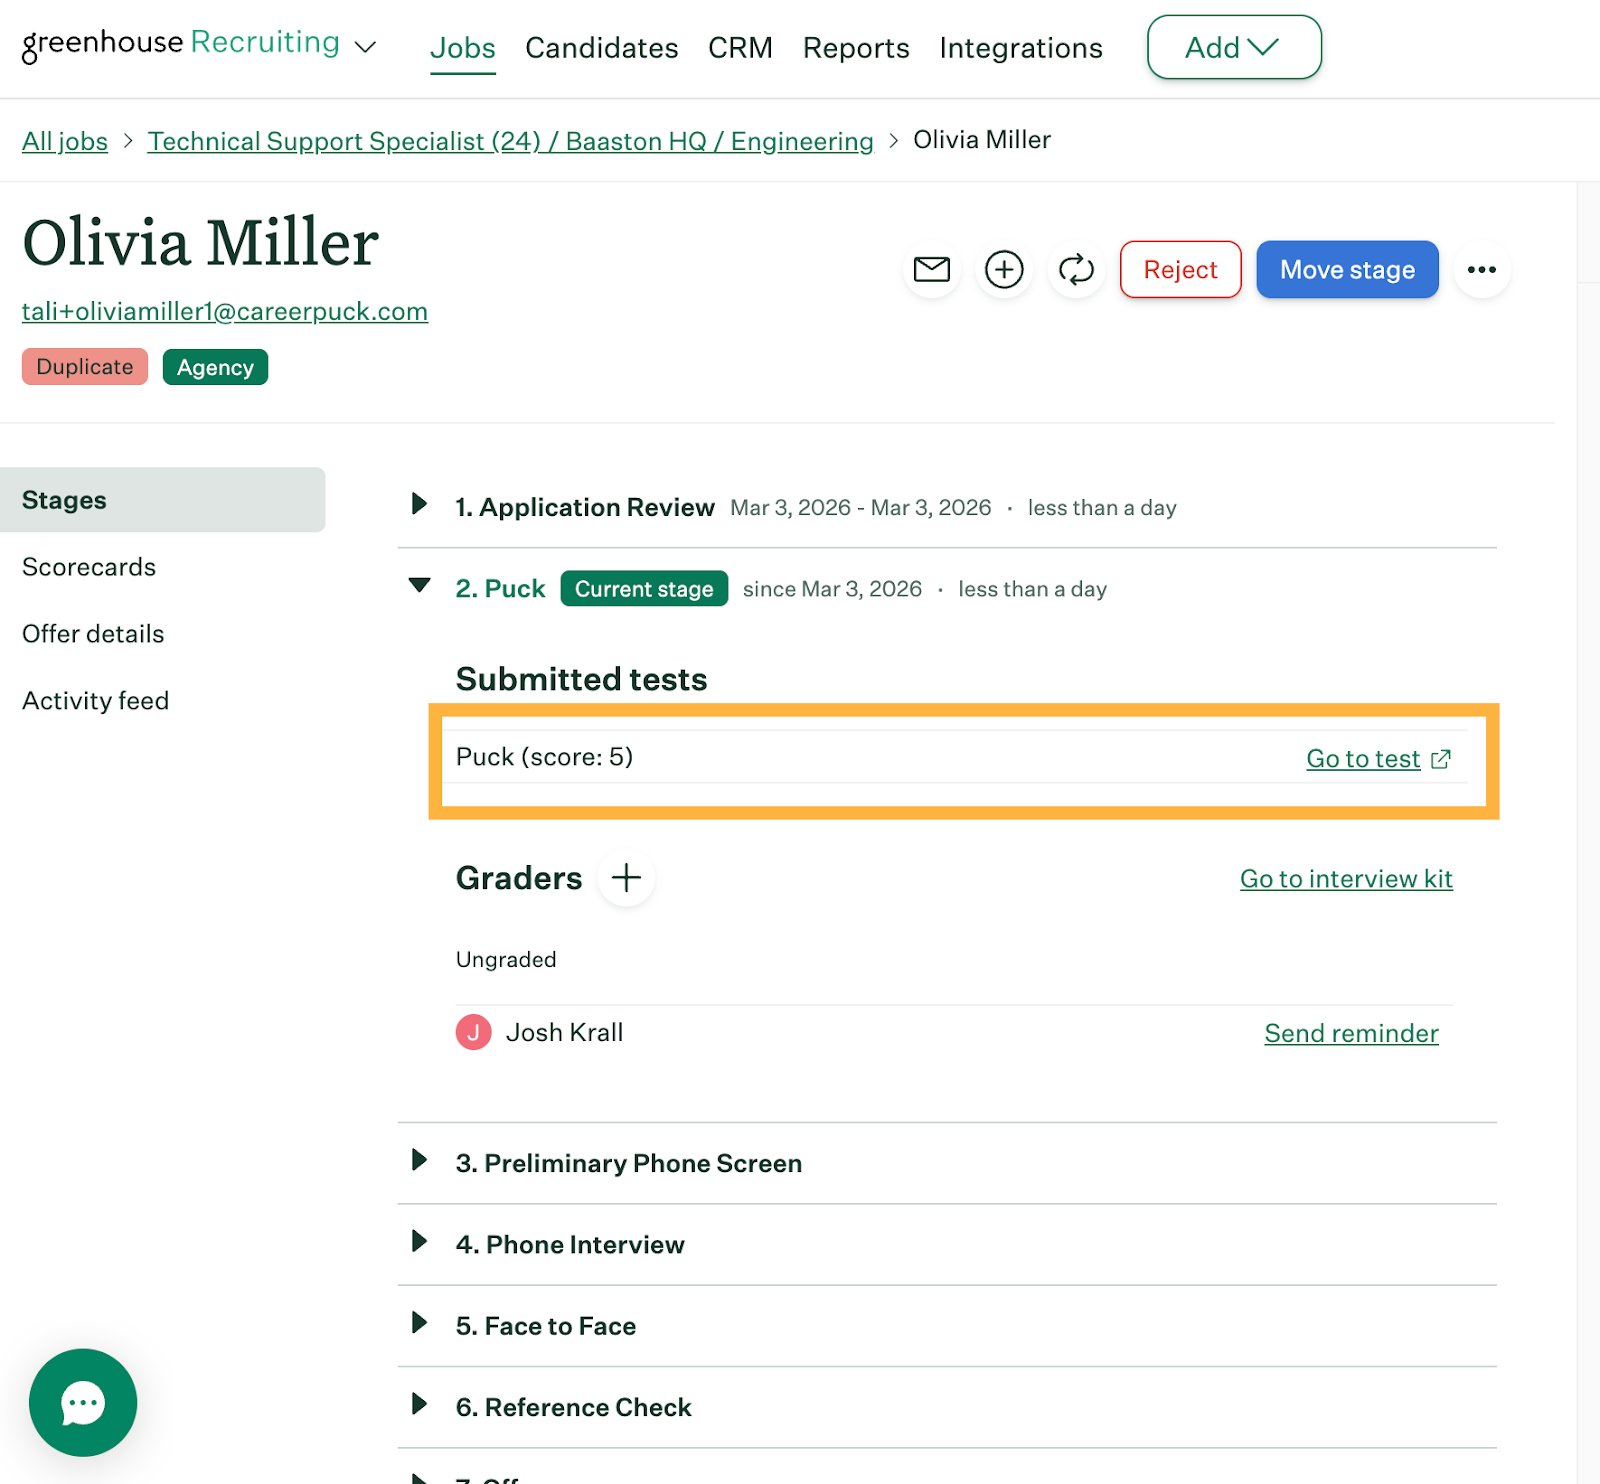Click the circular arrows transfer icon

tap(1076, 270)
